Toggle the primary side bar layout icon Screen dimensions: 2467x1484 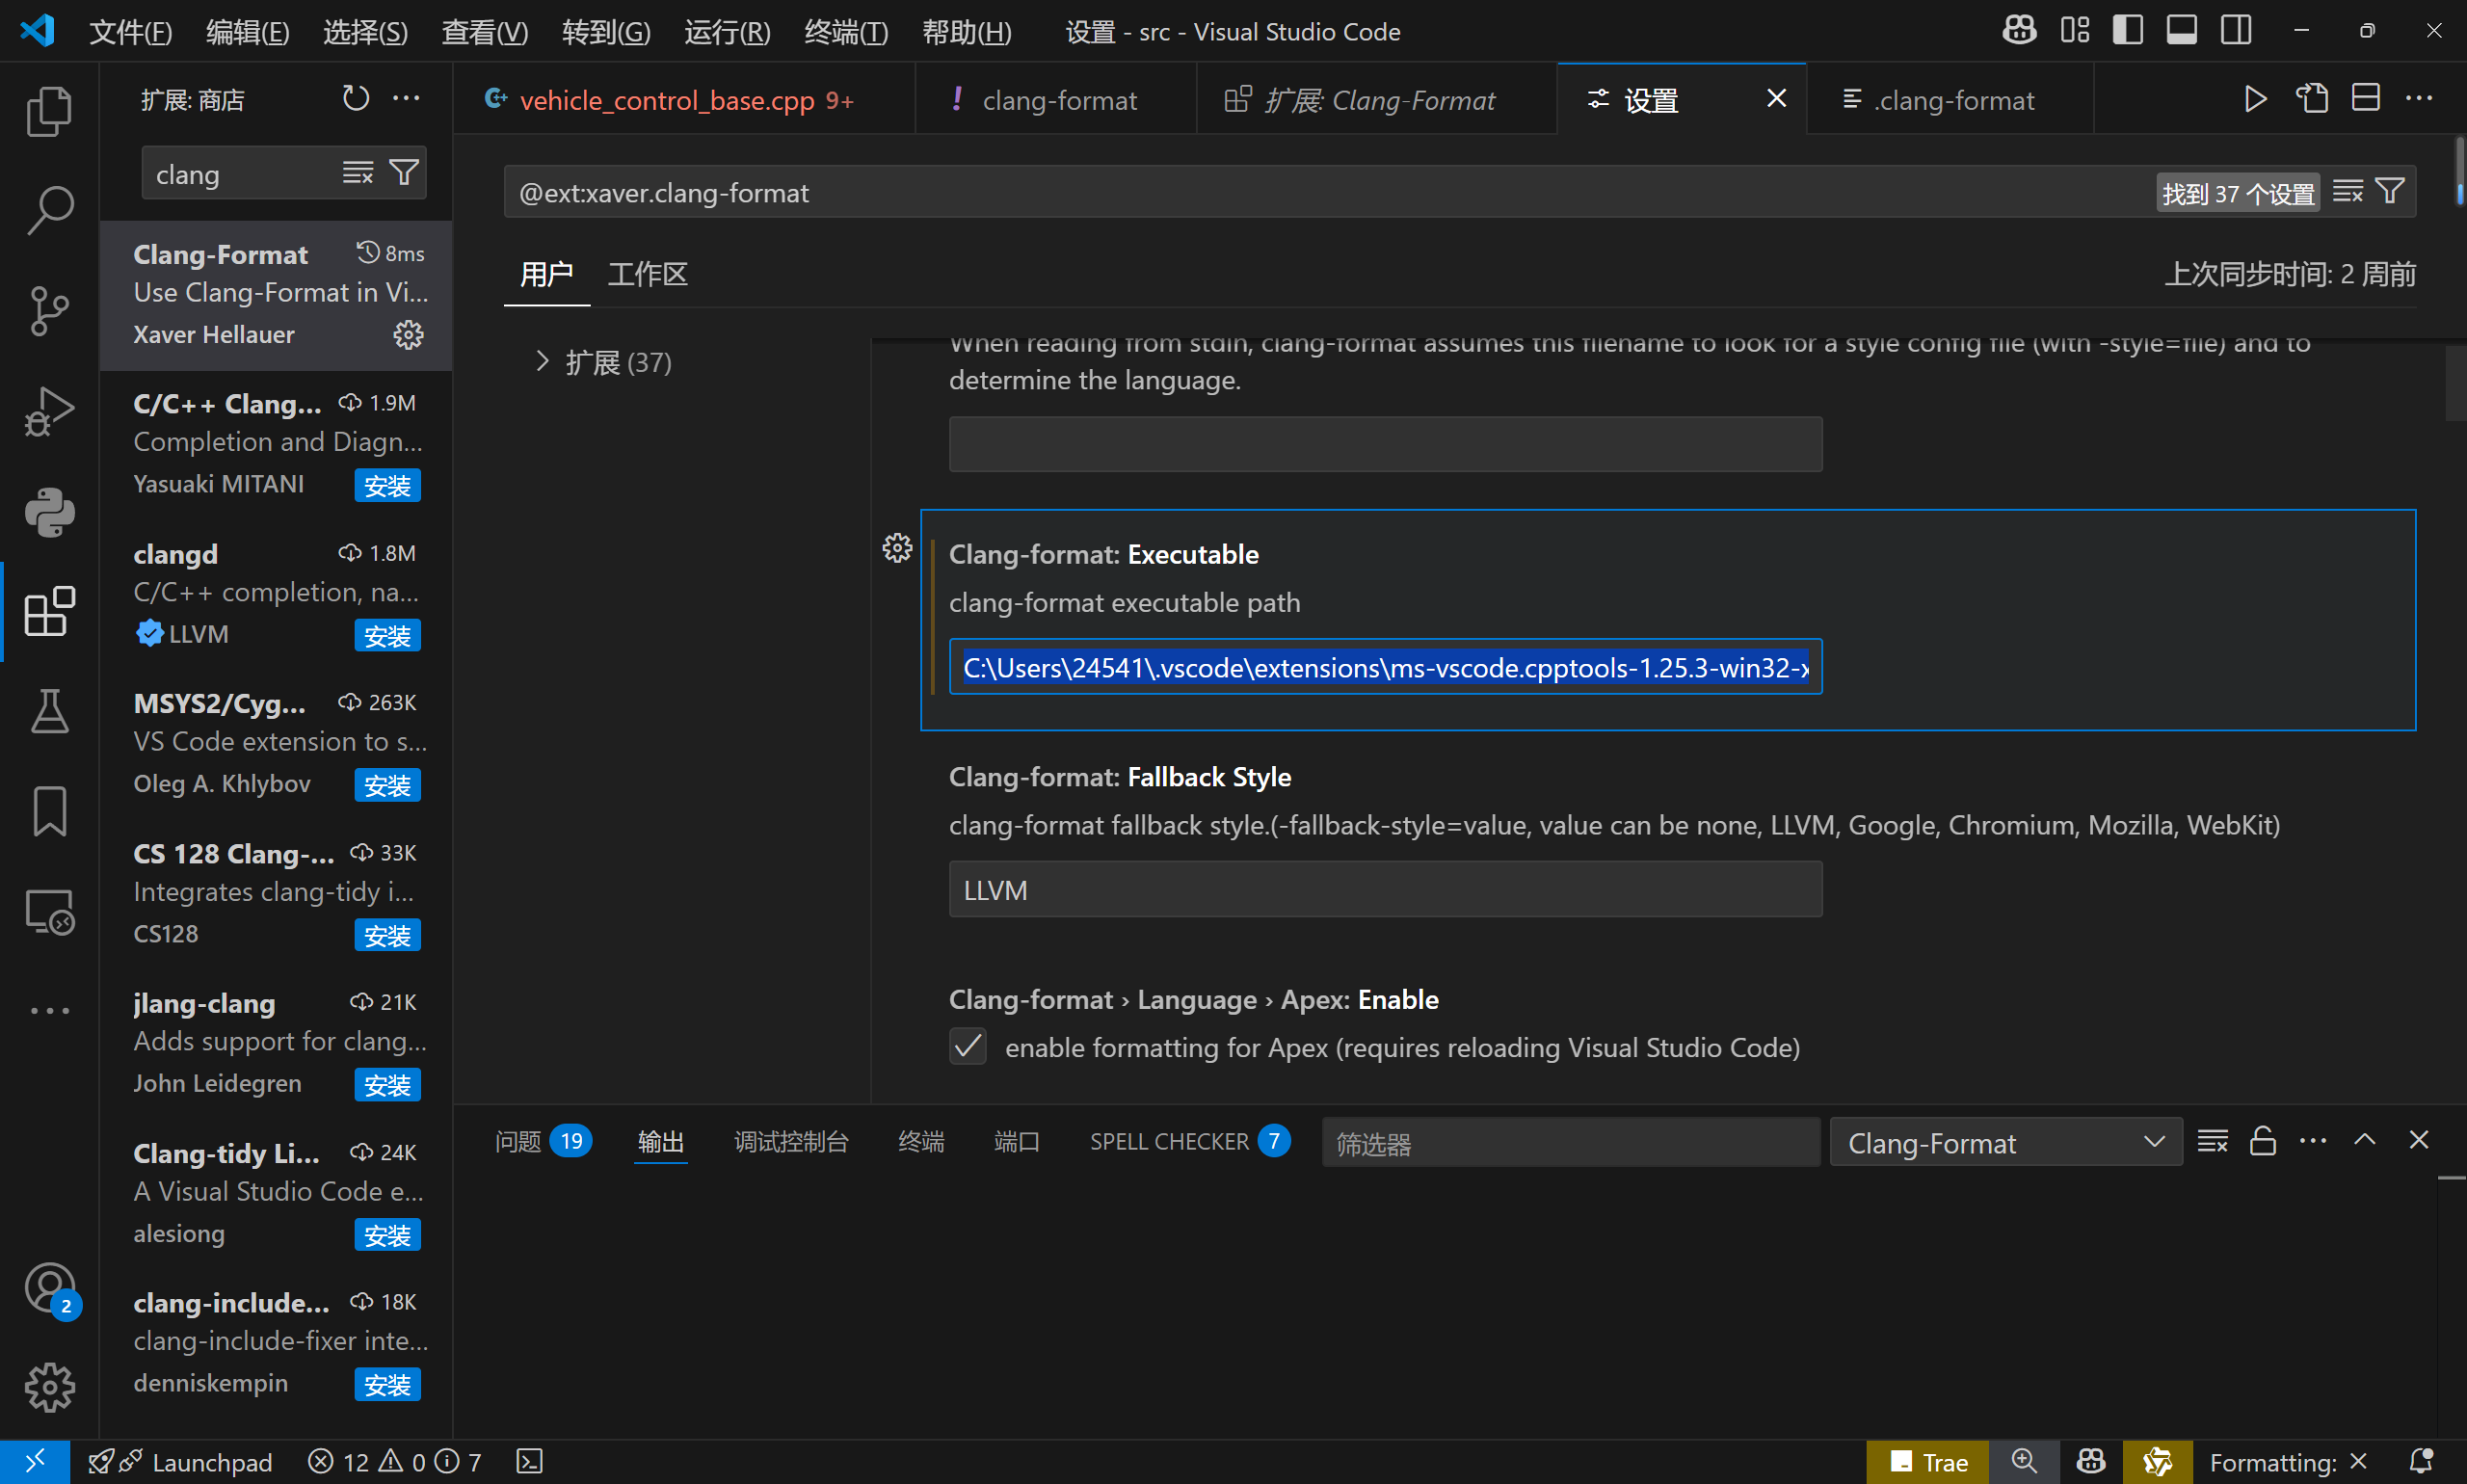2127,30
